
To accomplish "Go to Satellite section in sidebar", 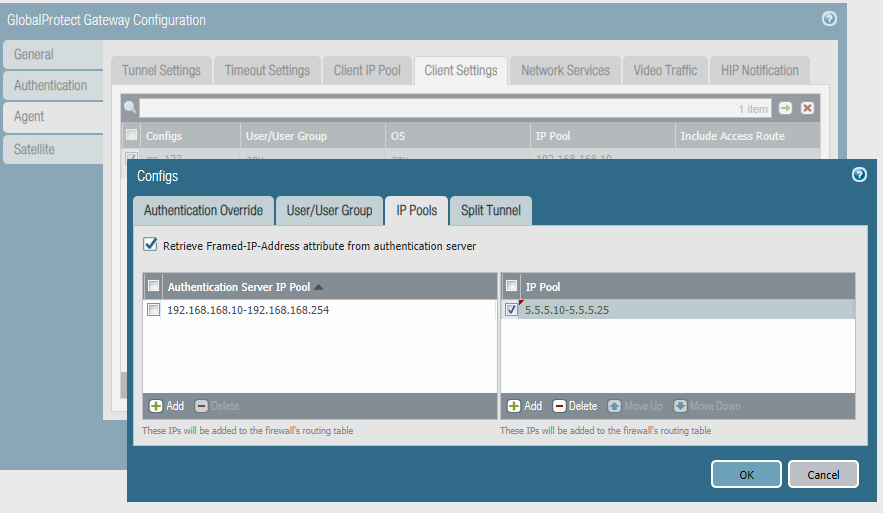I will click(x=53, y=149).
